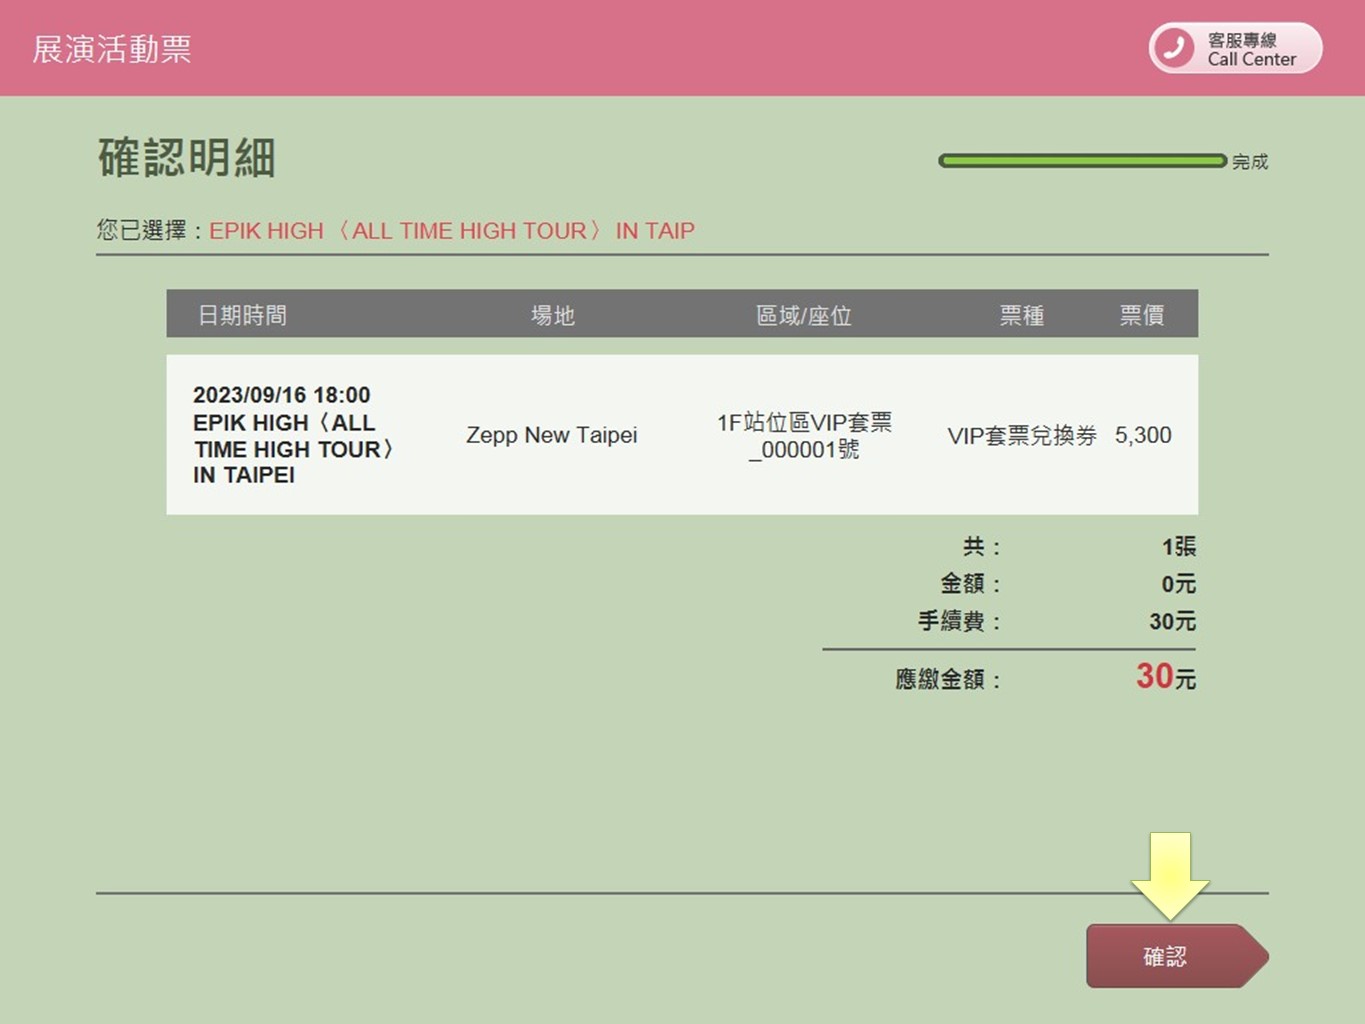Open the 客服專線 Call Center button
This screenshot has width=1365, height=1024.
1236,48
